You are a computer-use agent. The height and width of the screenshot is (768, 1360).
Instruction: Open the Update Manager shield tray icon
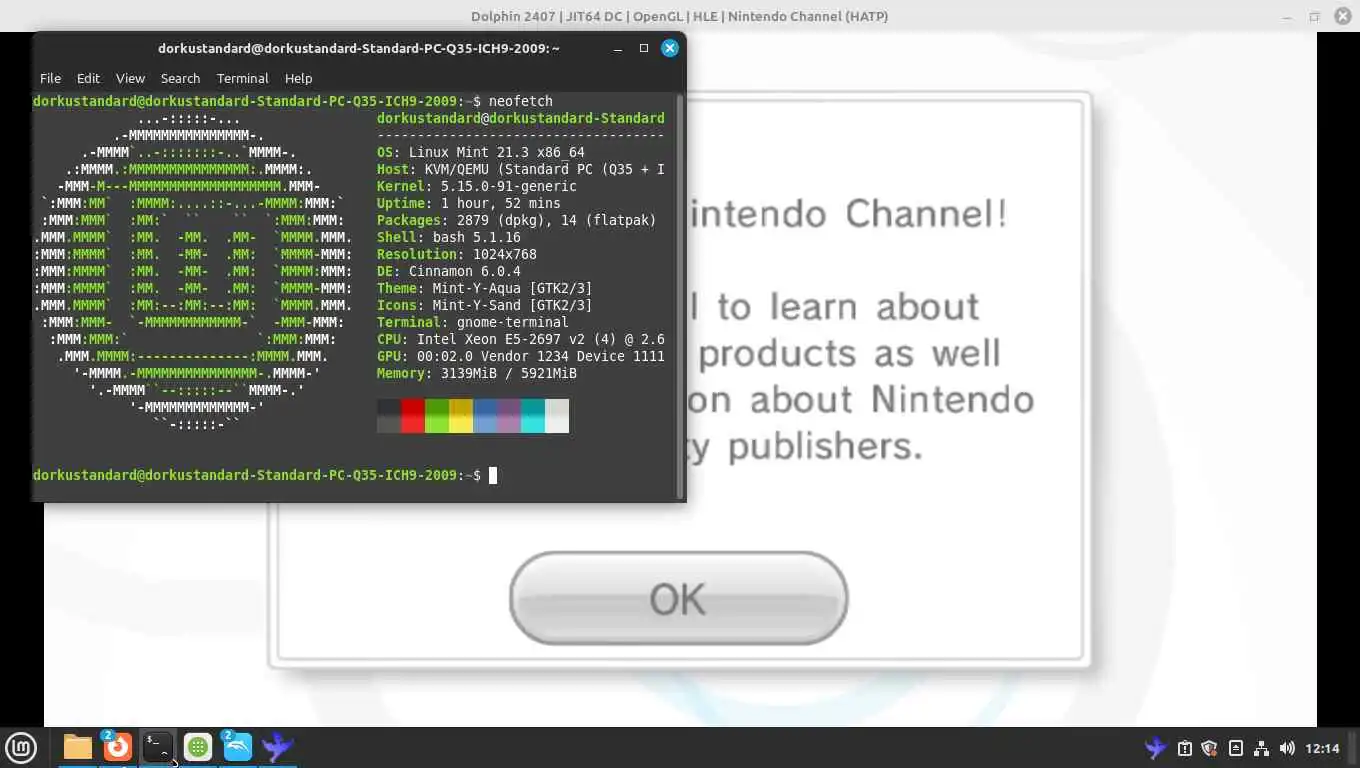tap(1210, 748)
